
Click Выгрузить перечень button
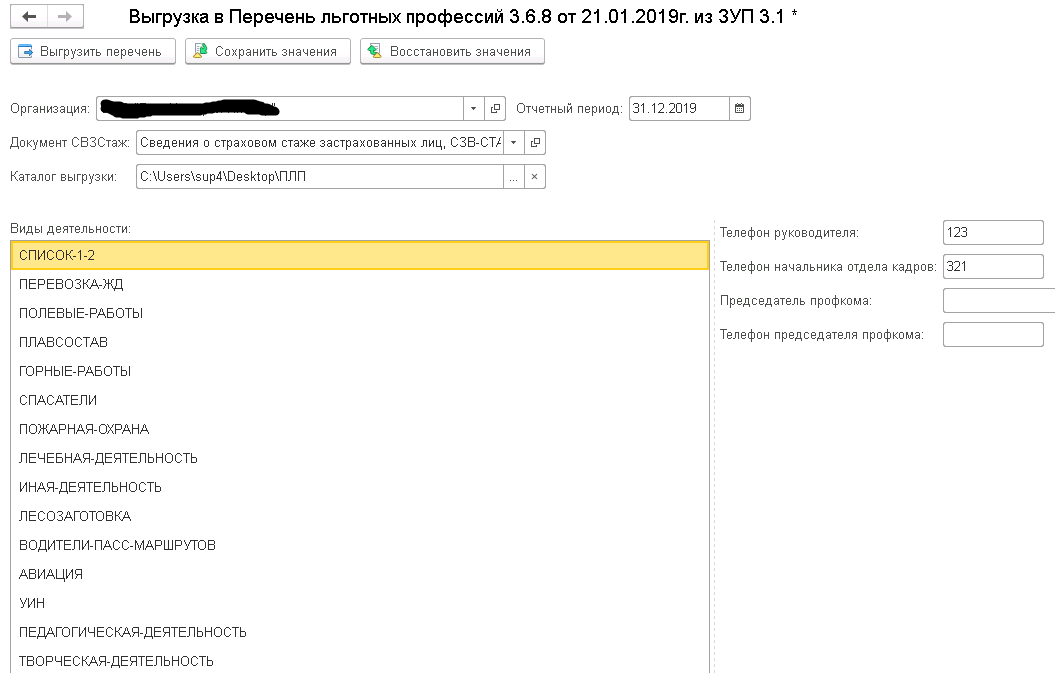[93, 52]
